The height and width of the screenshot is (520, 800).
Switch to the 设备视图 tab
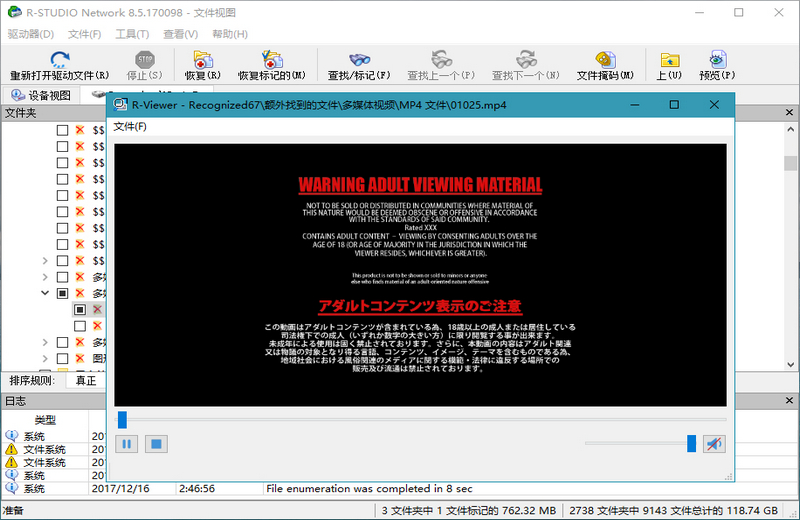[x=42, y=96]
